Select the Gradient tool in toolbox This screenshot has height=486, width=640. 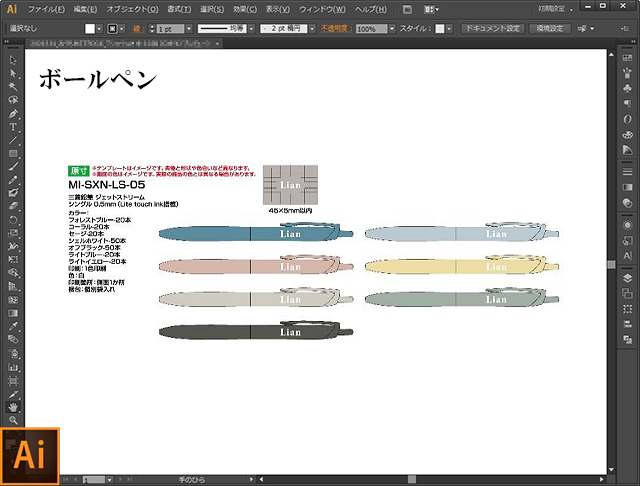click(13, 313)
